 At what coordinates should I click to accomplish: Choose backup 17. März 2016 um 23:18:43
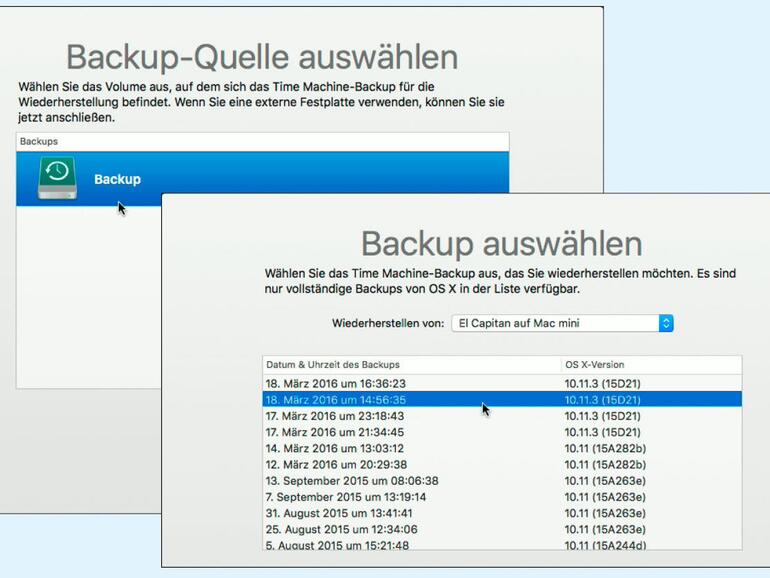[x=337, y=416]
